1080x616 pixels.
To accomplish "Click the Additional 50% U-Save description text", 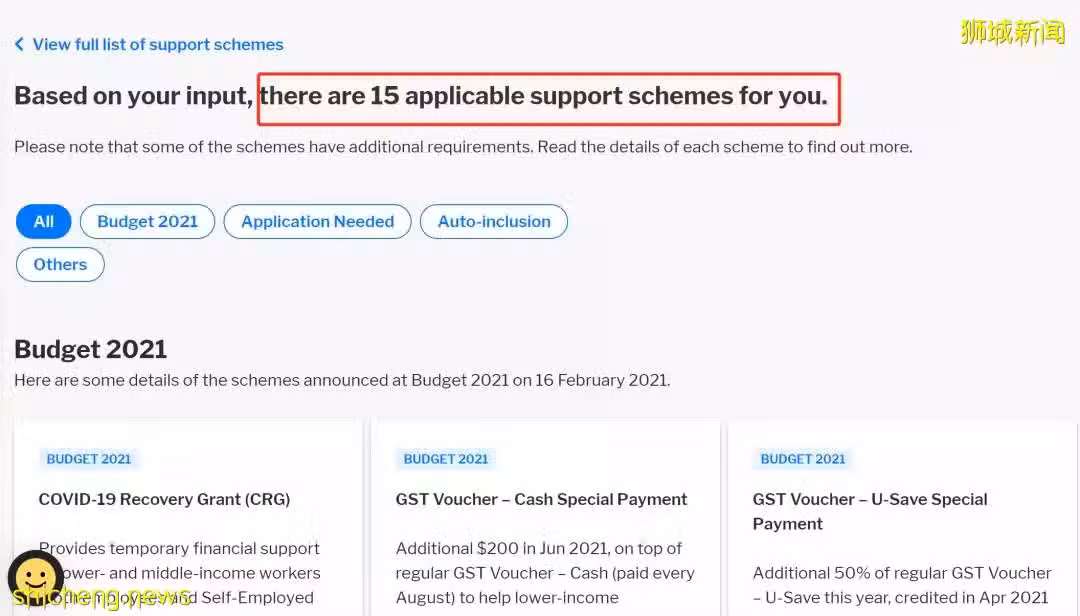I will click(x=902, y=585).
